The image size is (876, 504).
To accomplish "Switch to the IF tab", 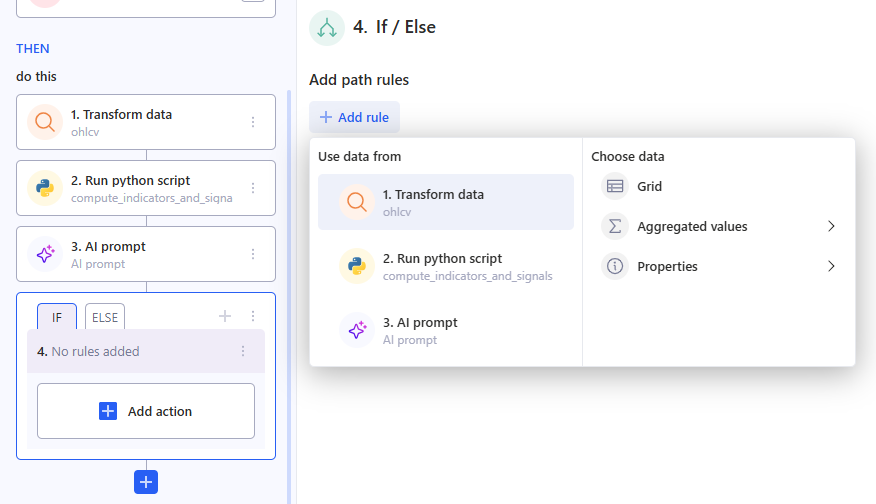I will click(x=57, y=317).
